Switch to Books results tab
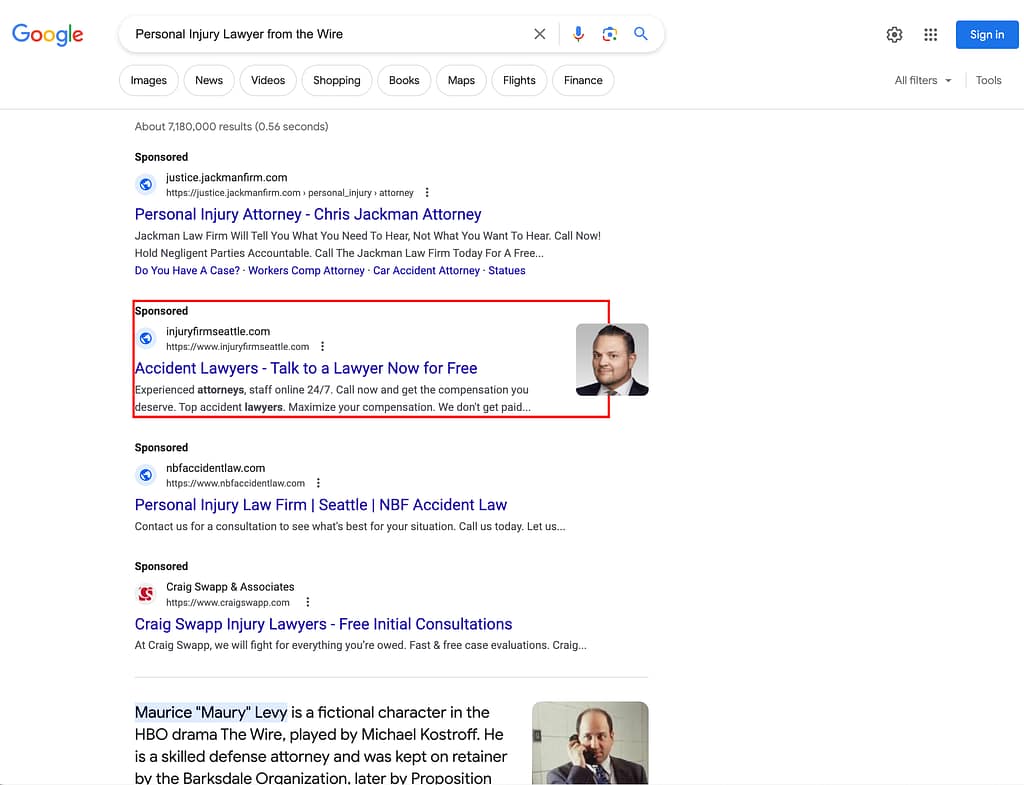The image size is (1024, 785). pos(404,80)
